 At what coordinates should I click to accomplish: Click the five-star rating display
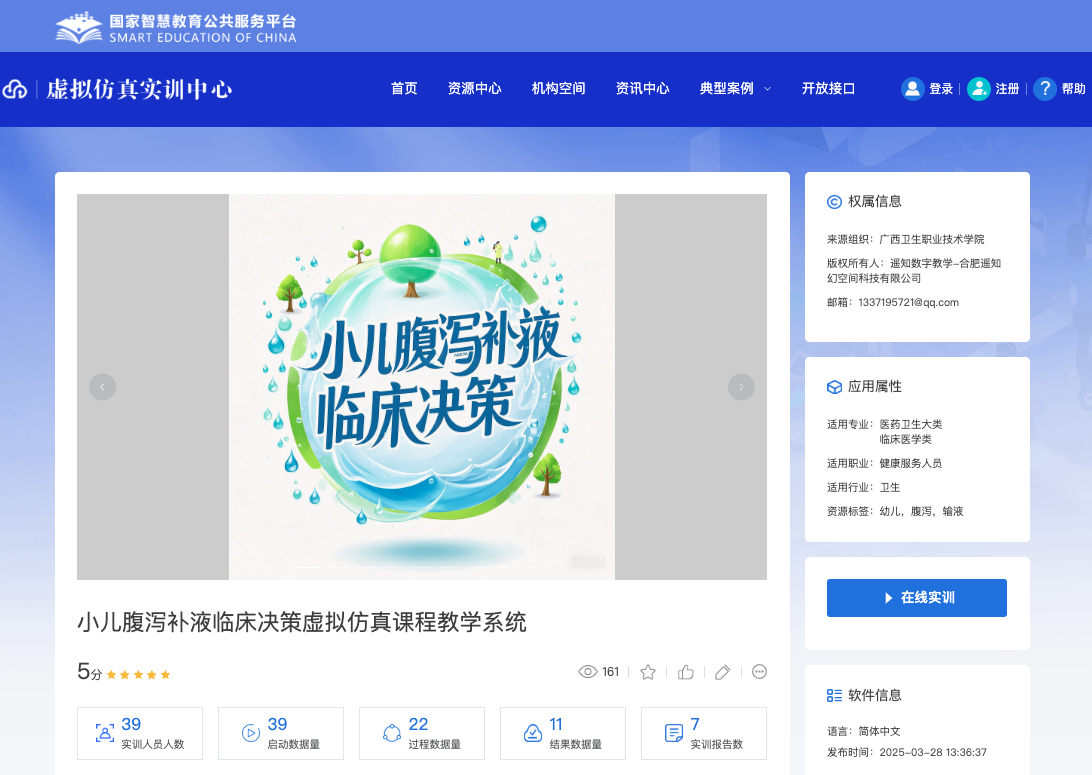click(138, 675)
